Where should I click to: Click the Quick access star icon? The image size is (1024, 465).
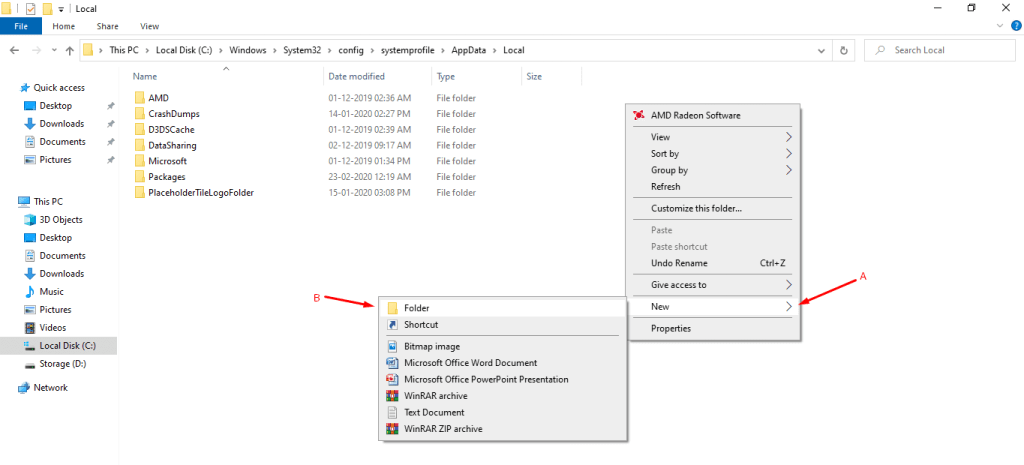[25, 88]
